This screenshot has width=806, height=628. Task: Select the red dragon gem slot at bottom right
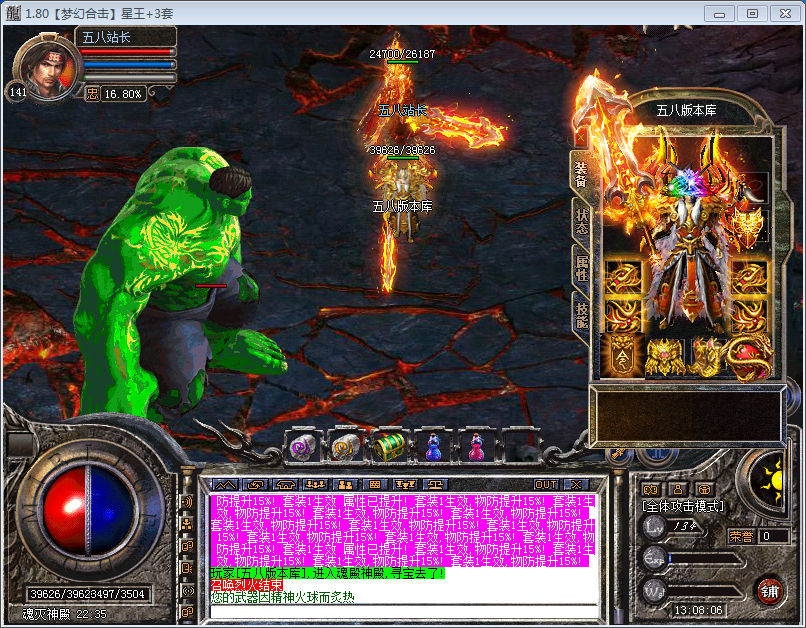tap(750, 357)
